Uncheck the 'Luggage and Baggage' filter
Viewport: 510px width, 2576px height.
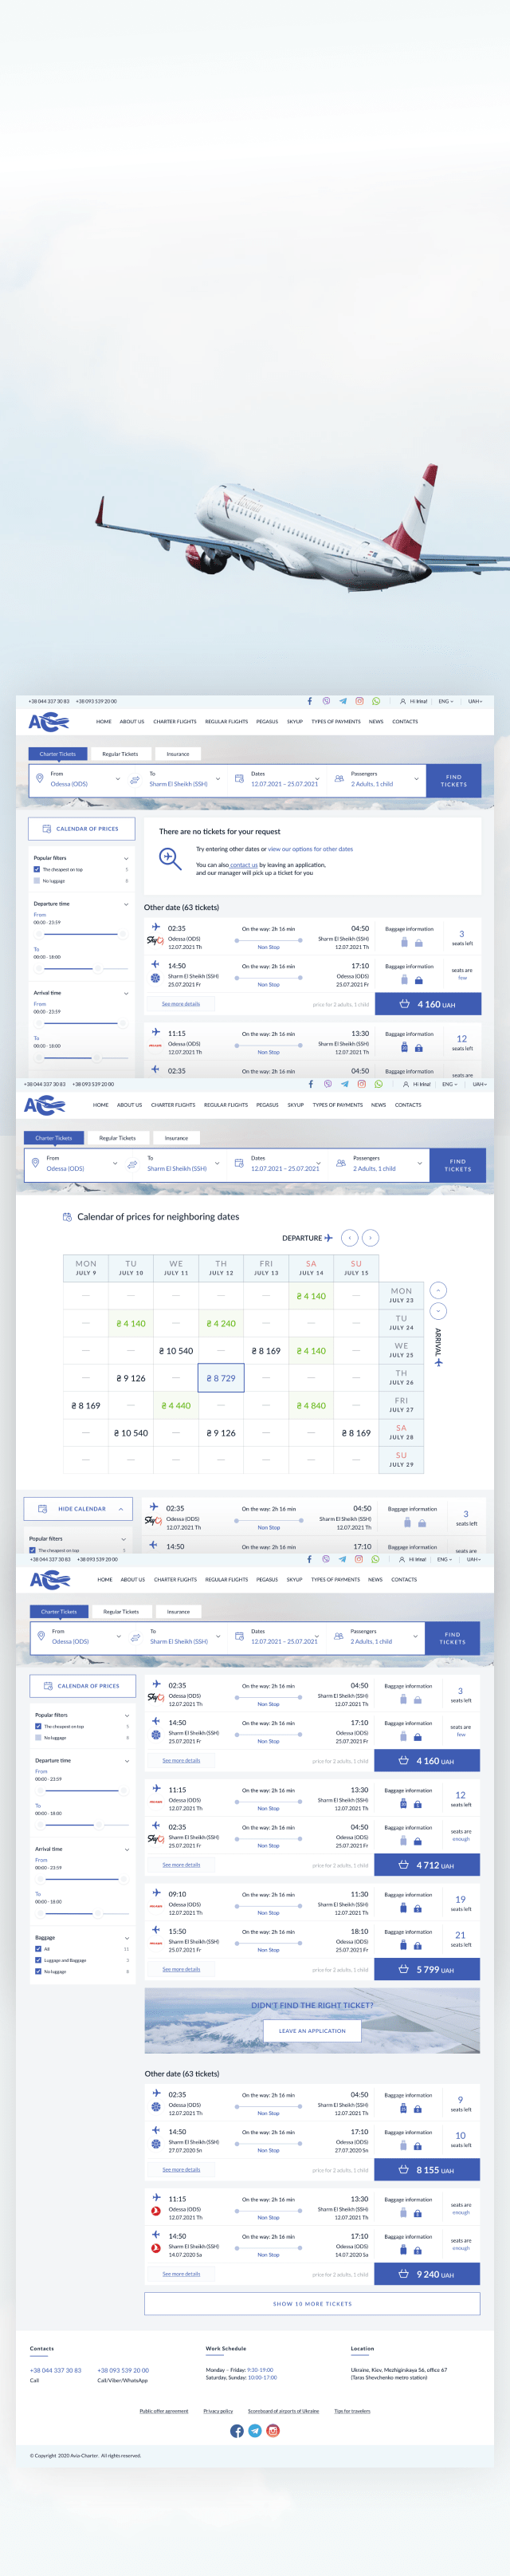point(38,1960)
